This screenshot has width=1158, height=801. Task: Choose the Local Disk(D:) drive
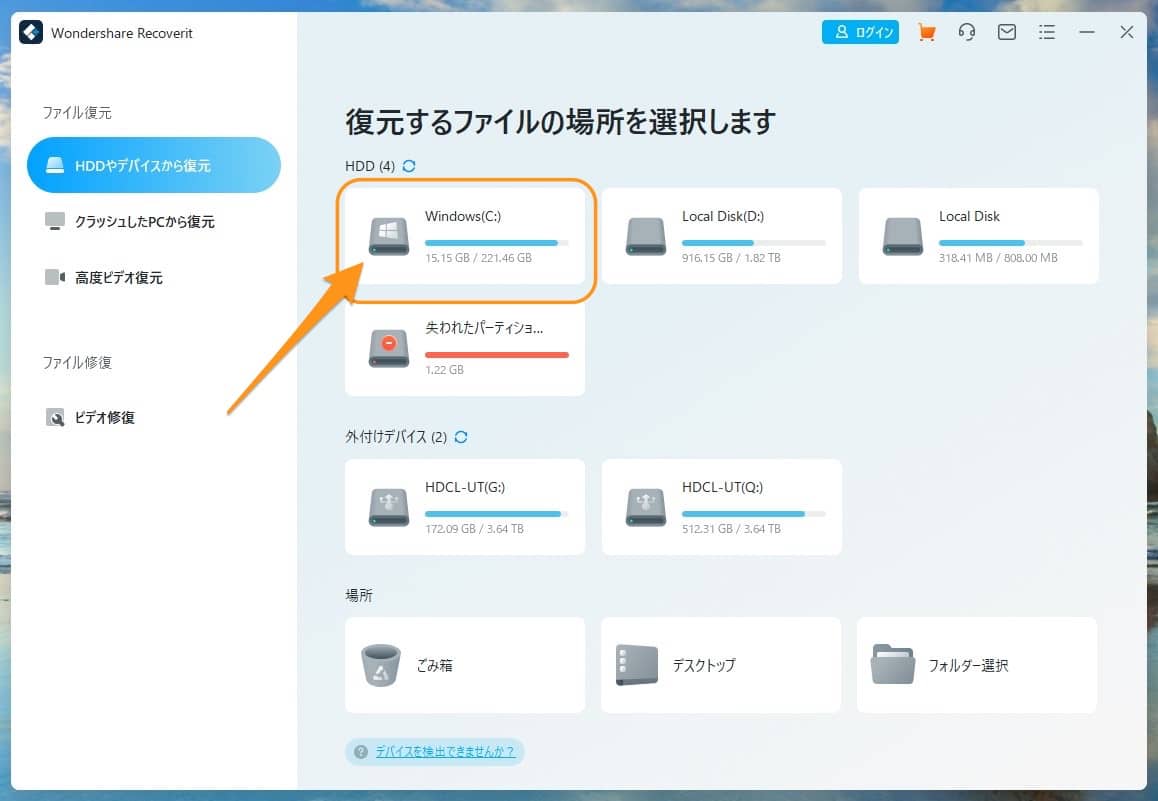pyautogui.click(x=721, y=237)
